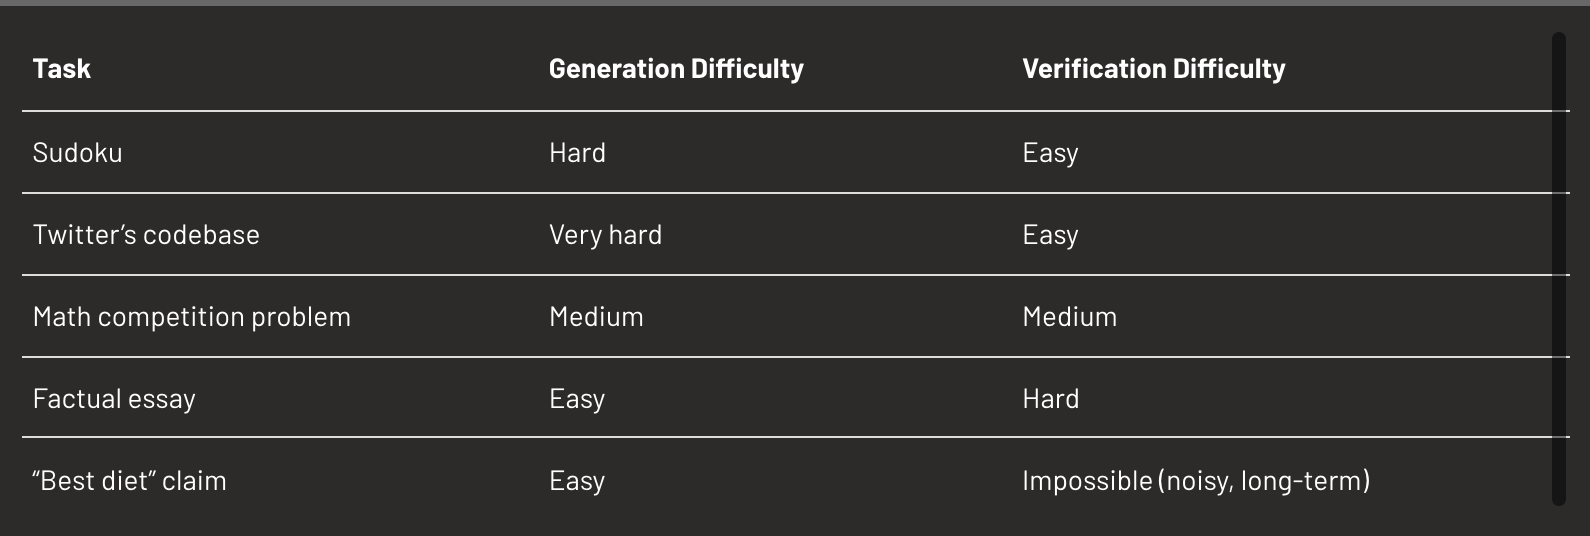1590x536 pixels.
Task: Click Medium under Verification Difficulty
Action: point(1069,317)
